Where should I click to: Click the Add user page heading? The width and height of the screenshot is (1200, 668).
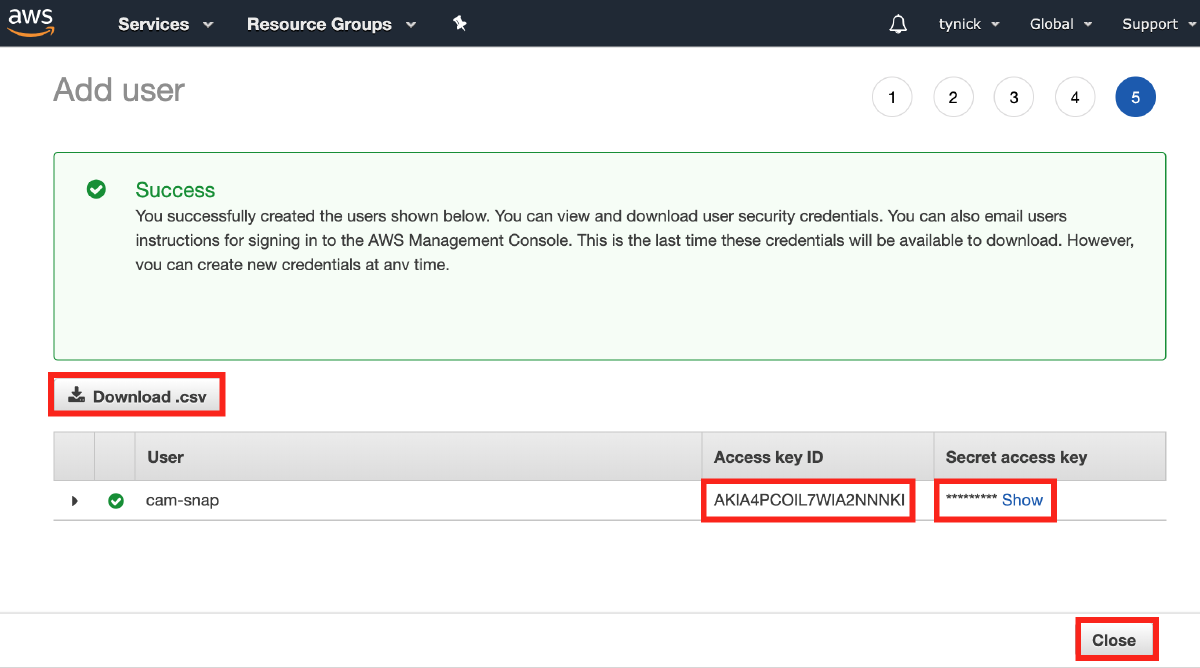click(x=119, y=90)
